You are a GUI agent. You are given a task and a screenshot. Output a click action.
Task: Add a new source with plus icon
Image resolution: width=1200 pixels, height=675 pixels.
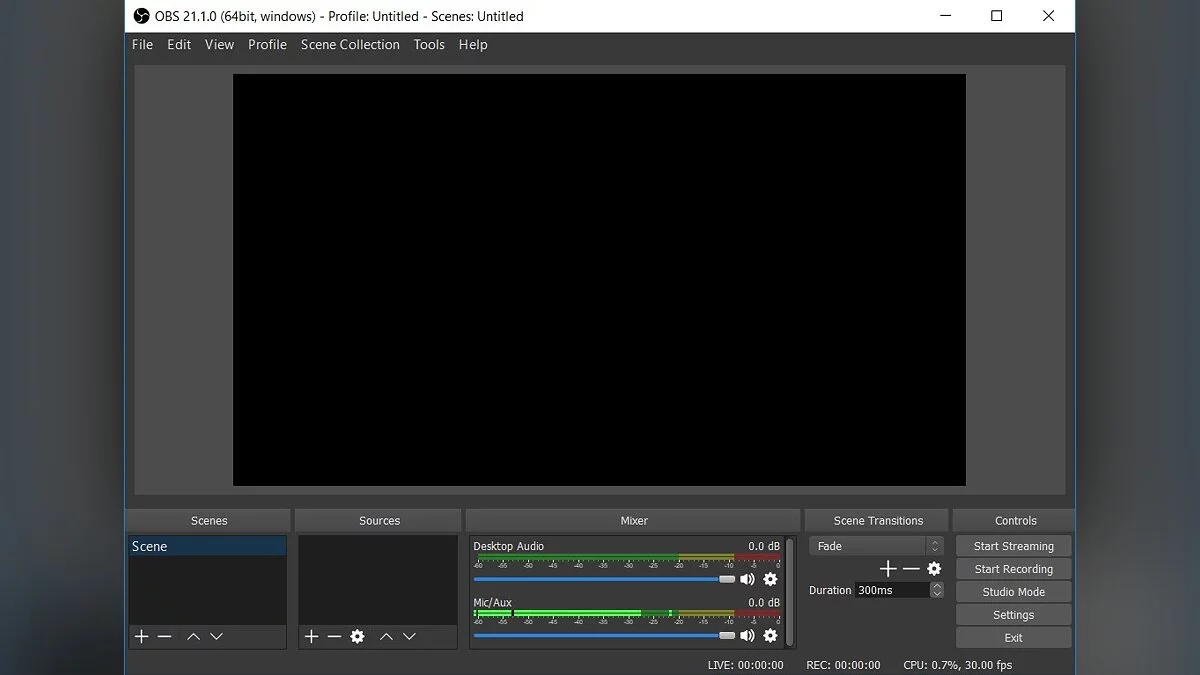pos(311,636)
